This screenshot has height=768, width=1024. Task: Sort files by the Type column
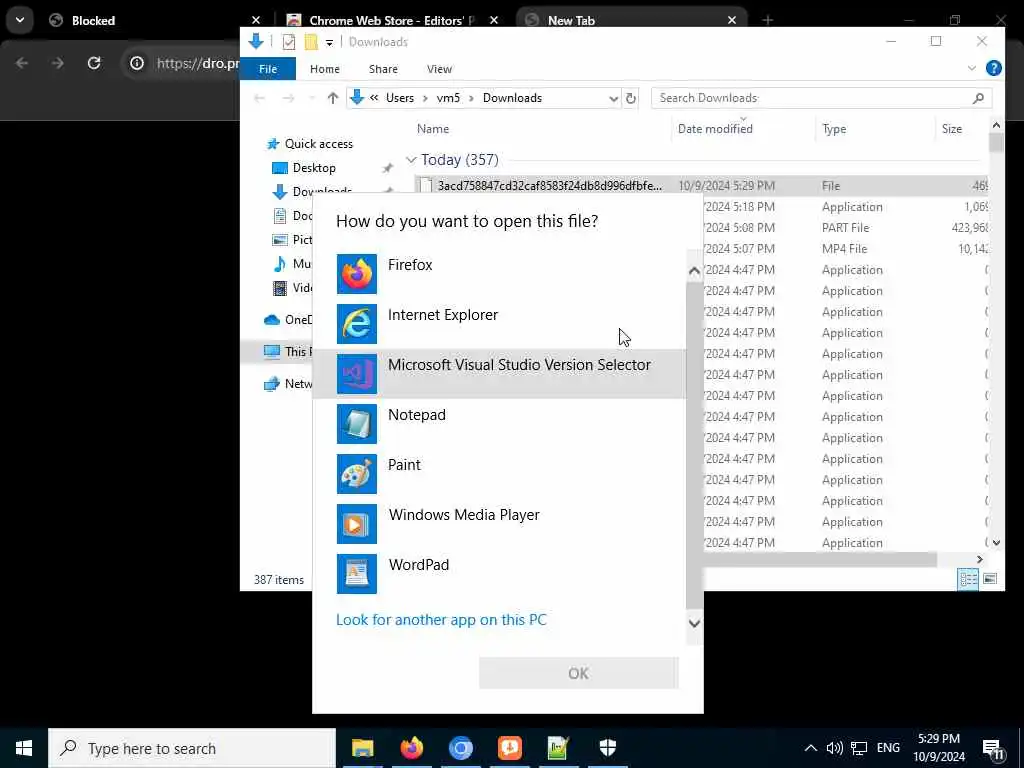834,129
